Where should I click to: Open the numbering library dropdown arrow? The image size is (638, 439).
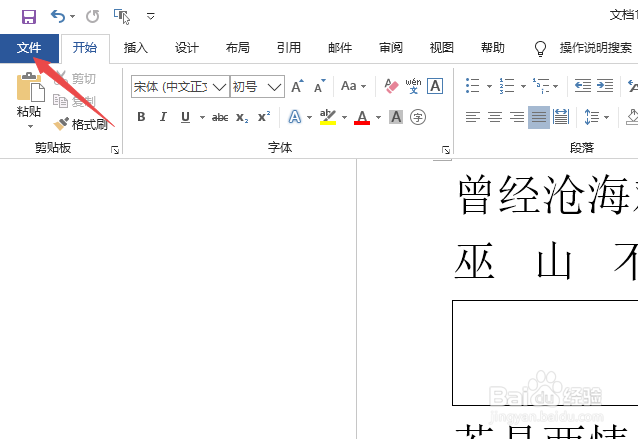[523, 86]
